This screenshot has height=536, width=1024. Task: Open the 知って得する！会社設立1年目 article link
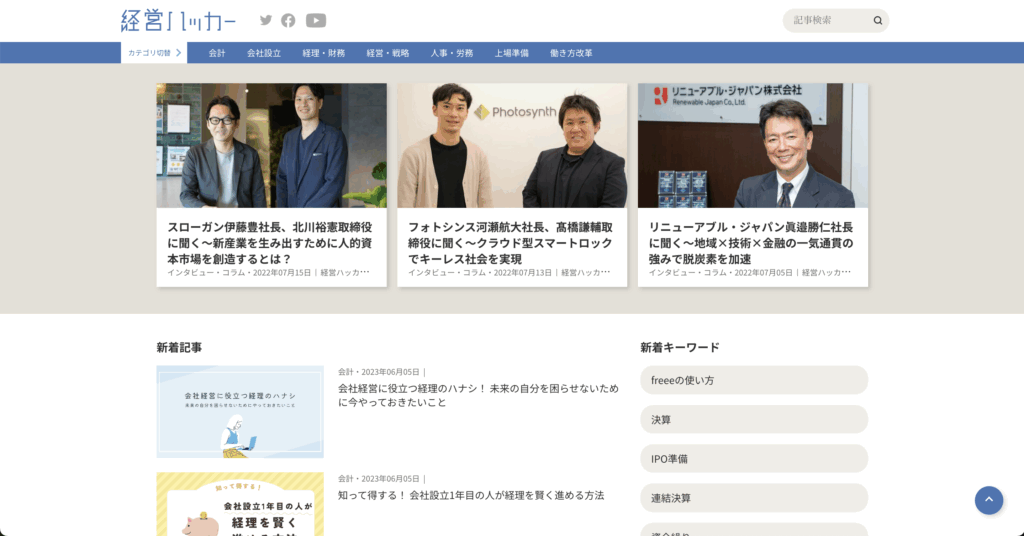tap(471, 496)
